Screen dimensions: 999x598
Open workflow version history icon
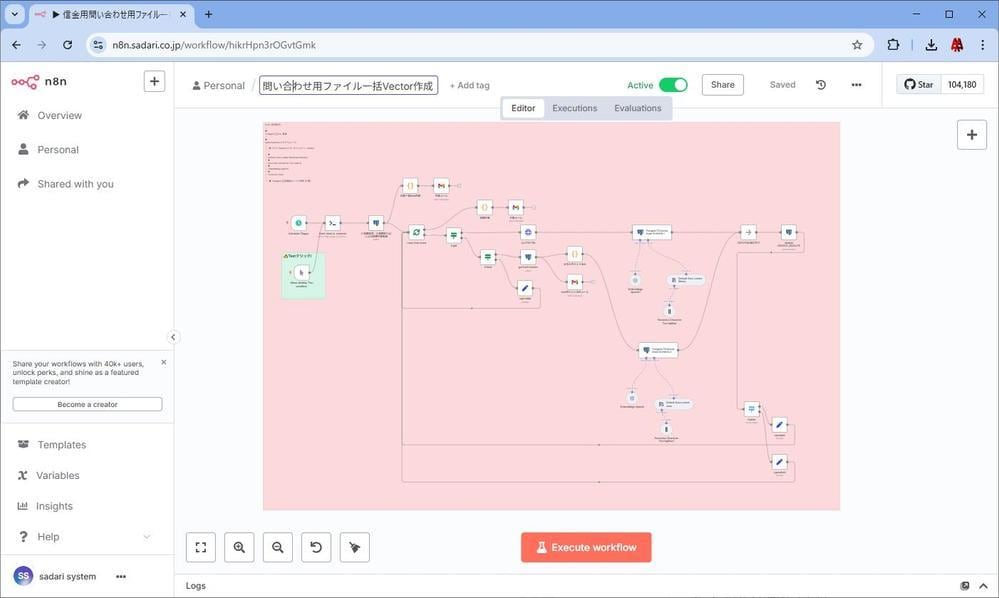click(821, 85)
